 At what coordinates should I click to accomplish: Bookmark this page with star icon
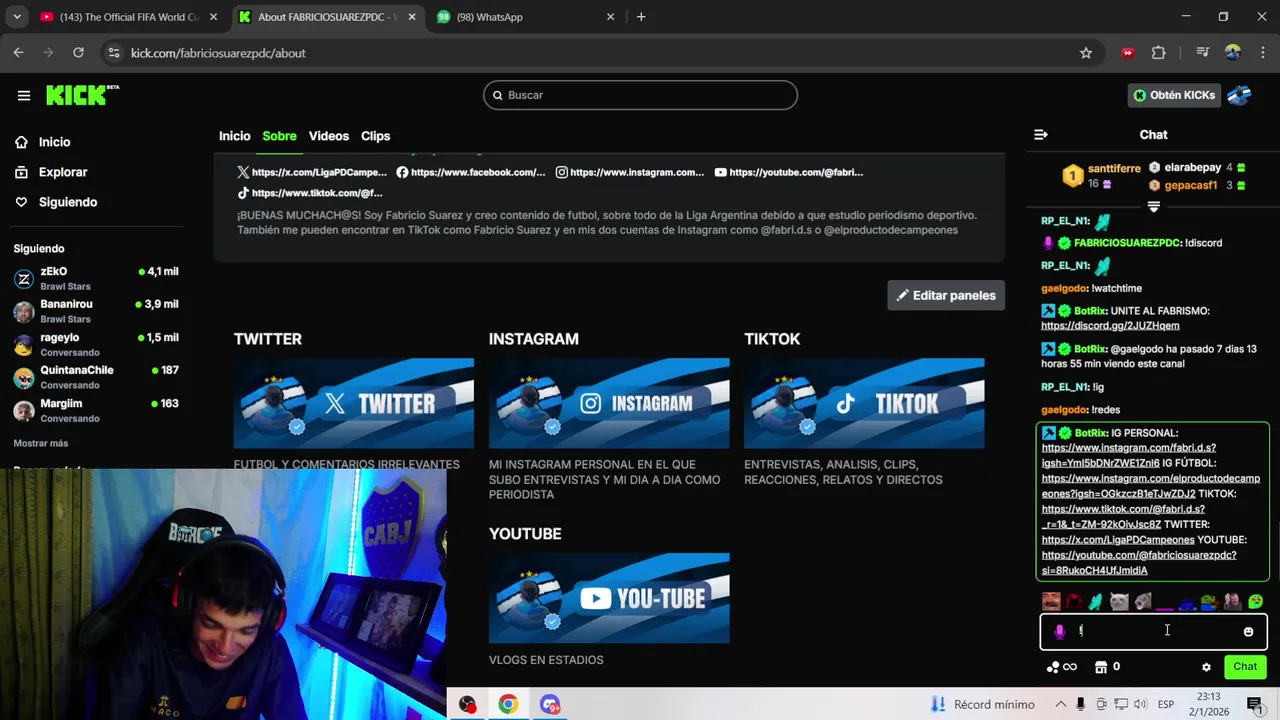coord(1086,53)
